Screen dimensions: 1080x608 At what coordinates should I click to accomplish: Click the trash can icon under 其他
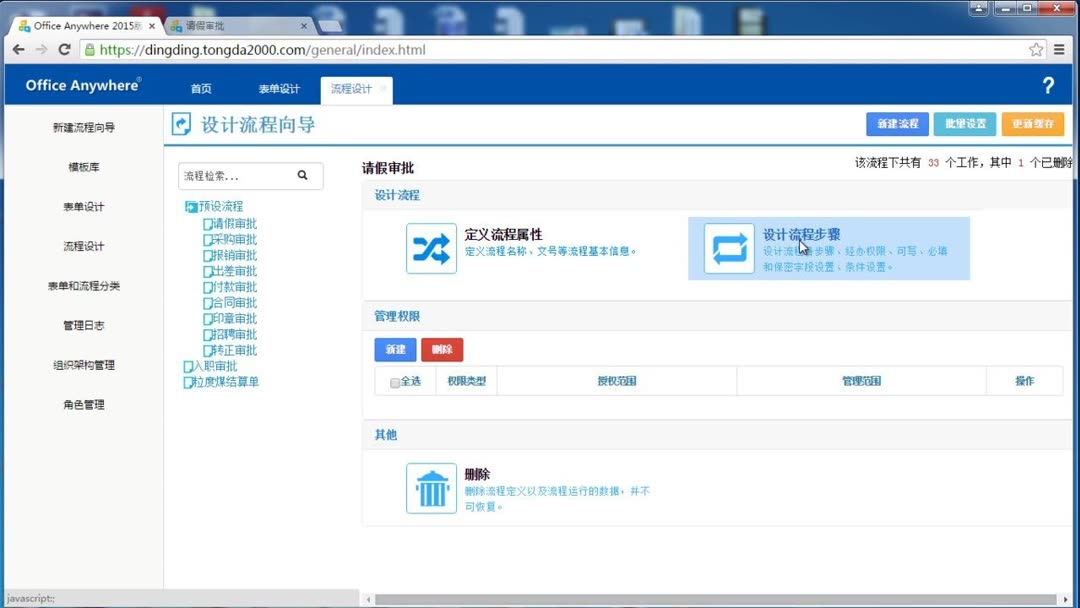click(x=431, y=487)
